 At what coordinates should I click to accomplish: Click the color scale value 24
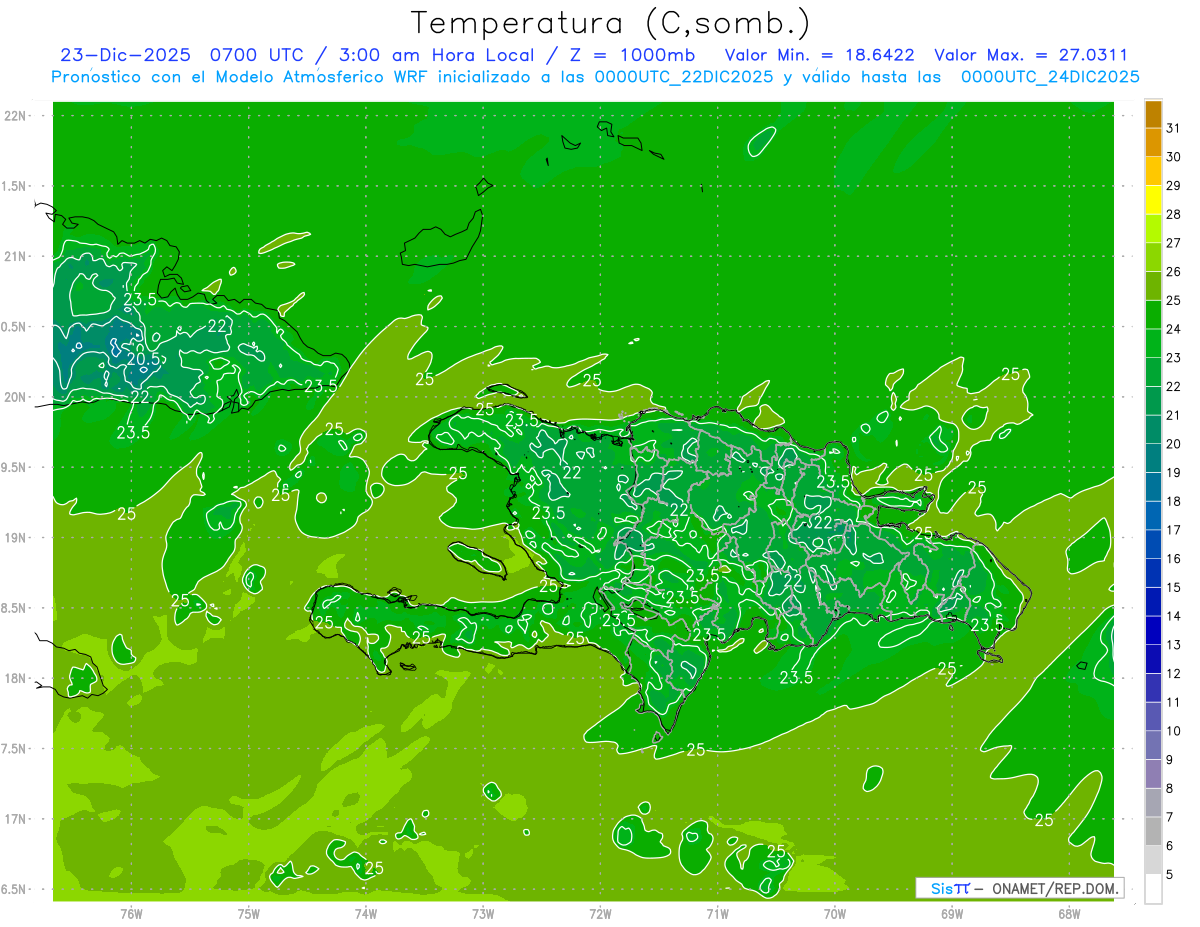coord(1174,329)
